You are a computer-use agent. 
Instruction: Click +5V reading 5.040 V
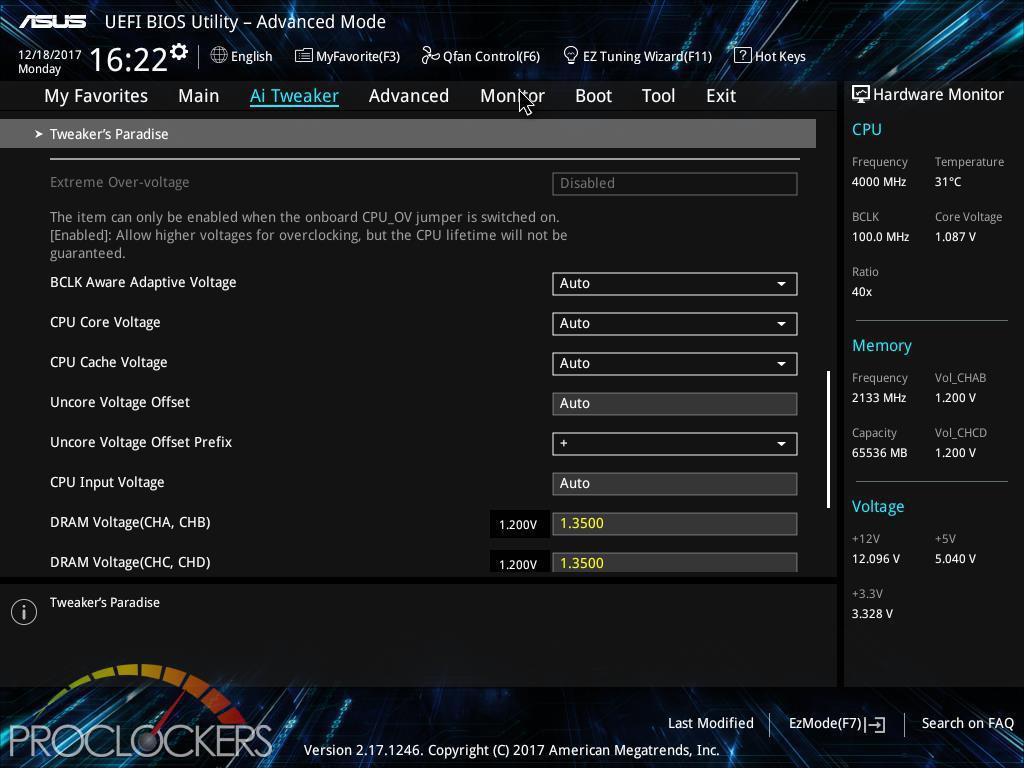click(x=955, y=558)
